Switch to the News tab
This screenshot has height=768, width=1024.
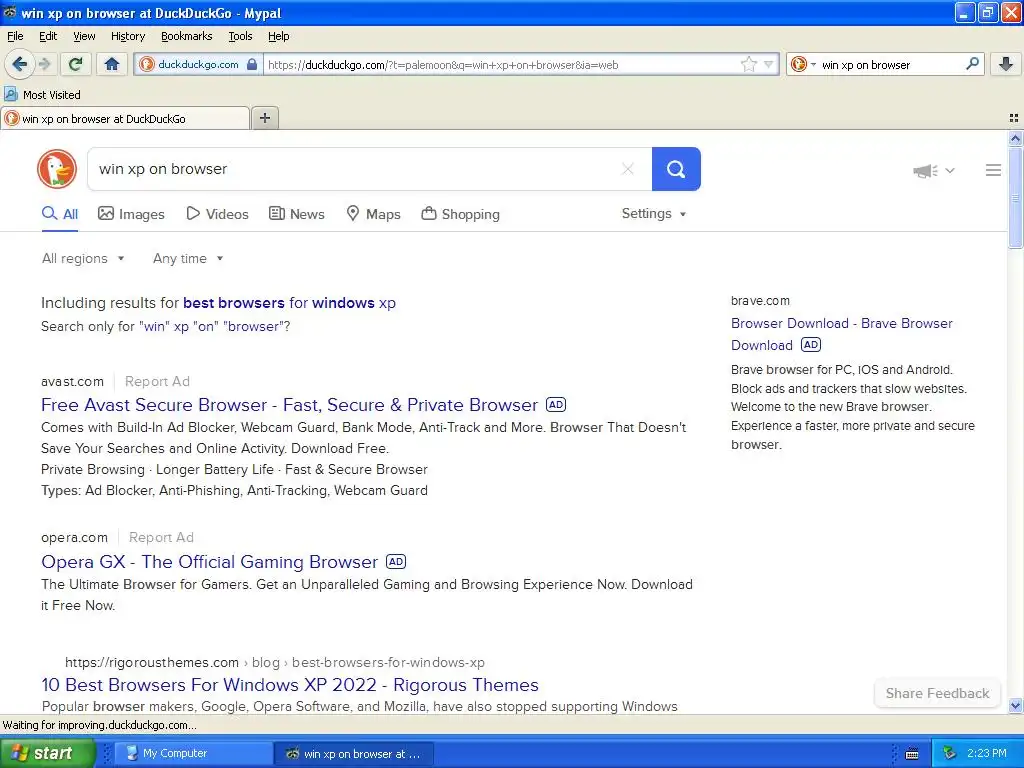click(296, 214)
